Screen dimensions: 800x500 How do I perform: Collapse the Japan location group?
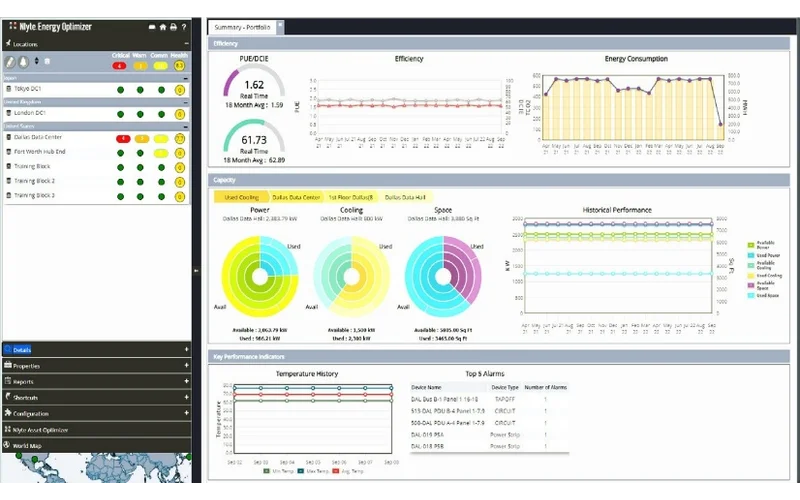[186, 78]
